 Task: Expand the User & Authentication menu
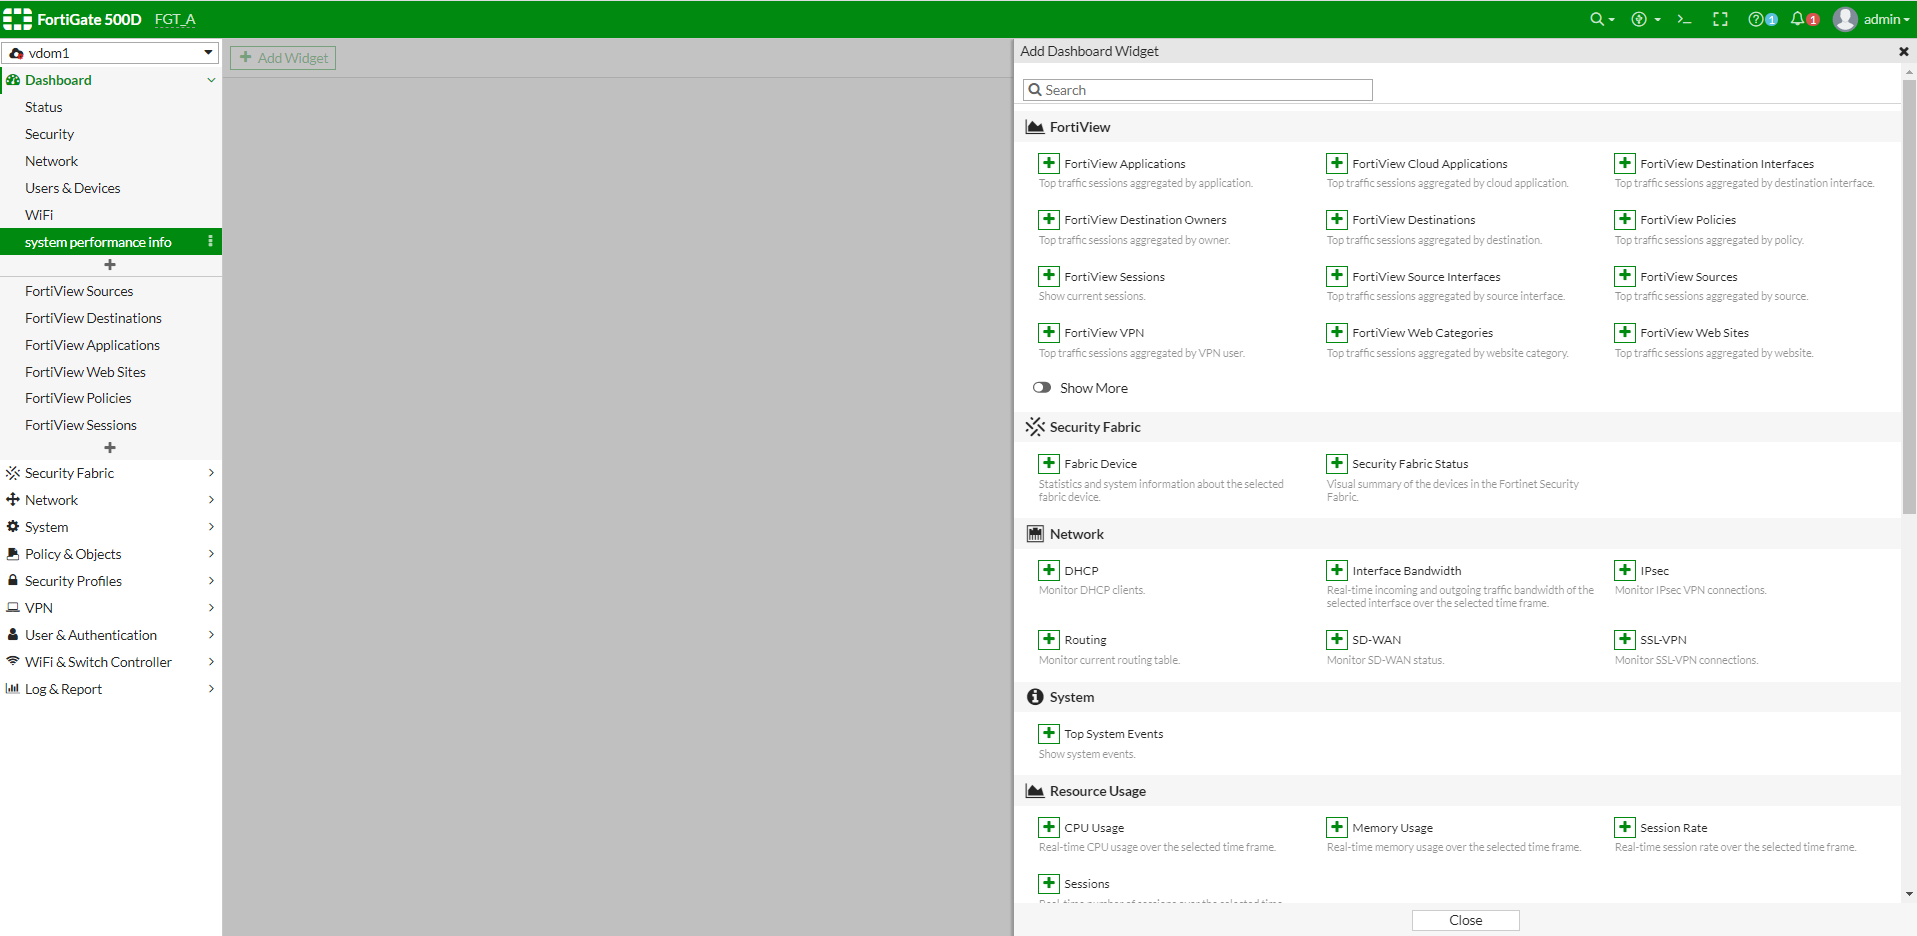(110, 635)
